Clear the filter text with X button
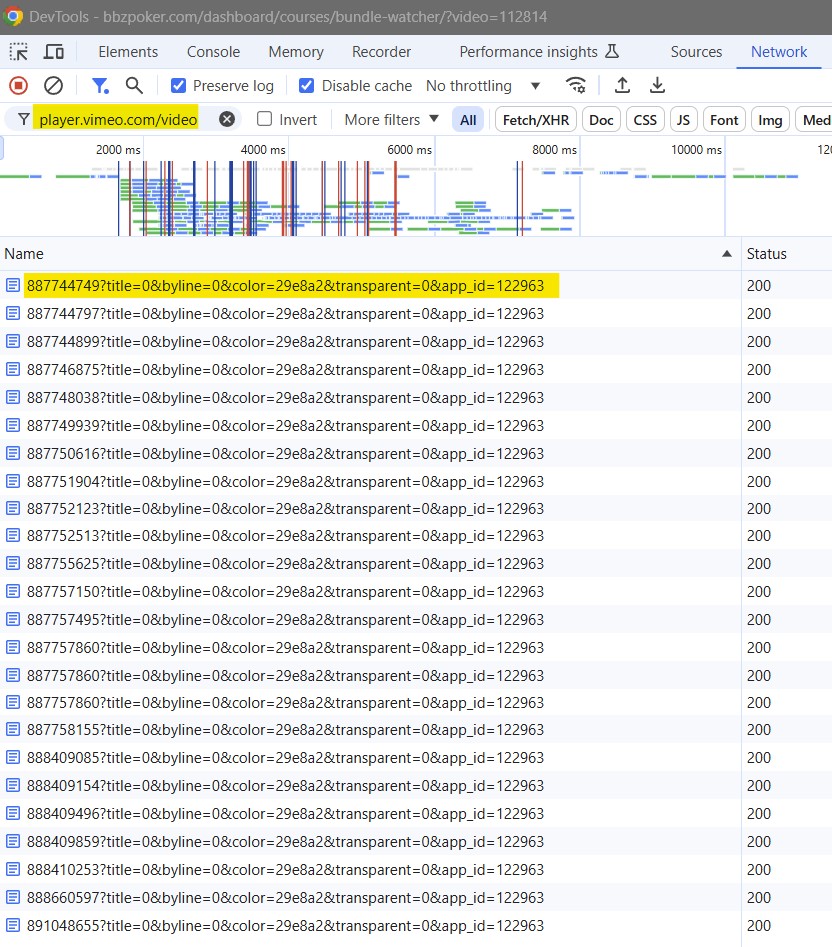The image size is (832, 947). (x=227, y=119)
